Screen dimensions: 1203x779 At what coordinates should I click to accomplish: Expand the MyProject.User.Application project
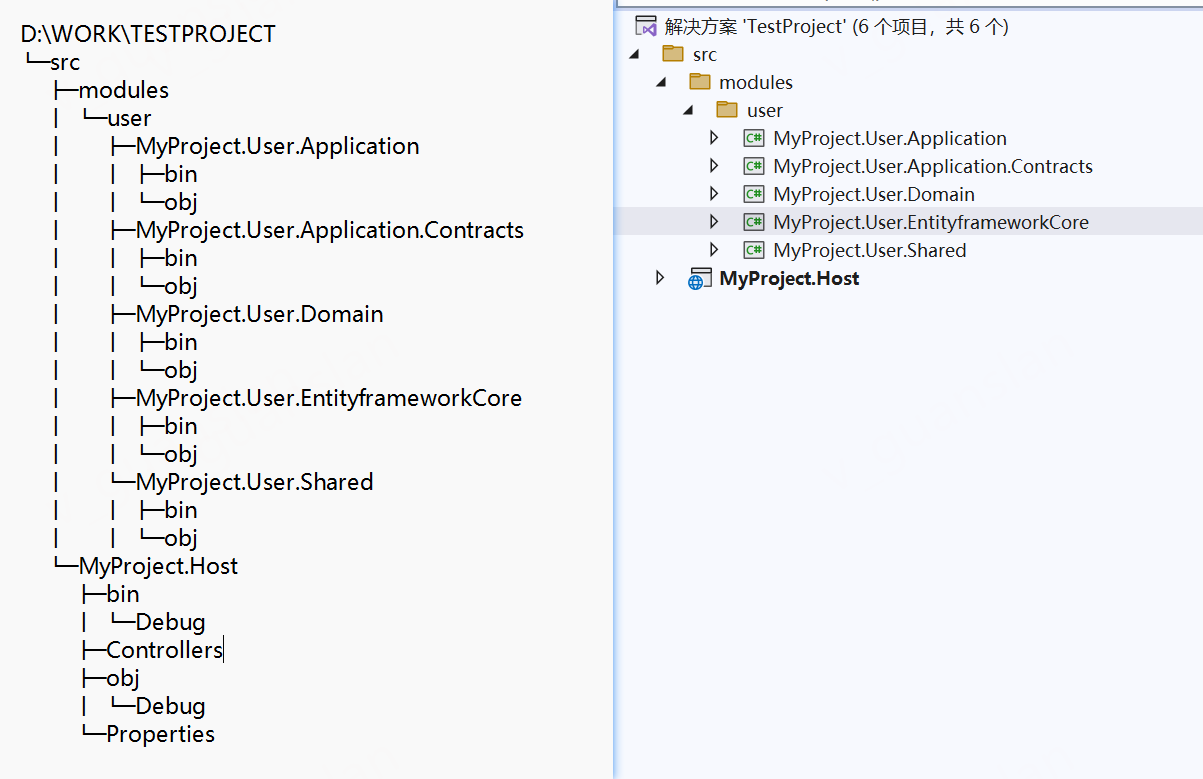coord(714,138)
